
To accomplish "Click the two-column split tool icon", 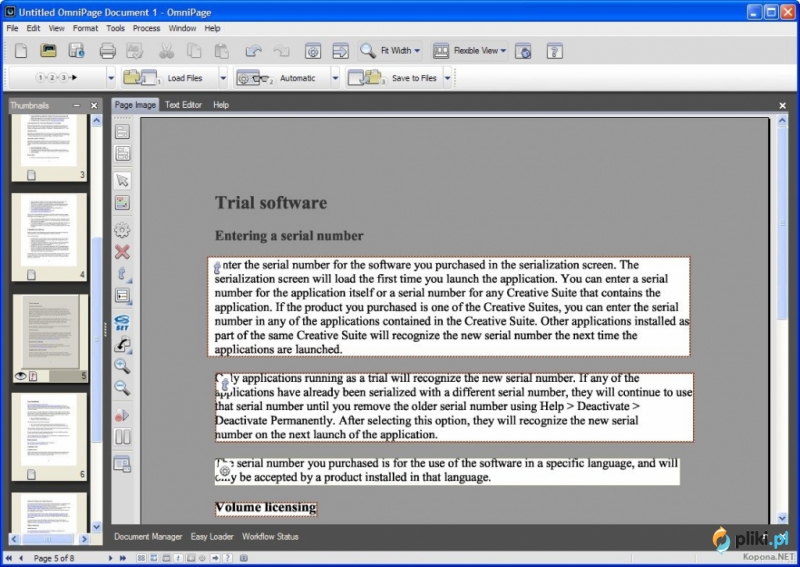I will point(122,437).
